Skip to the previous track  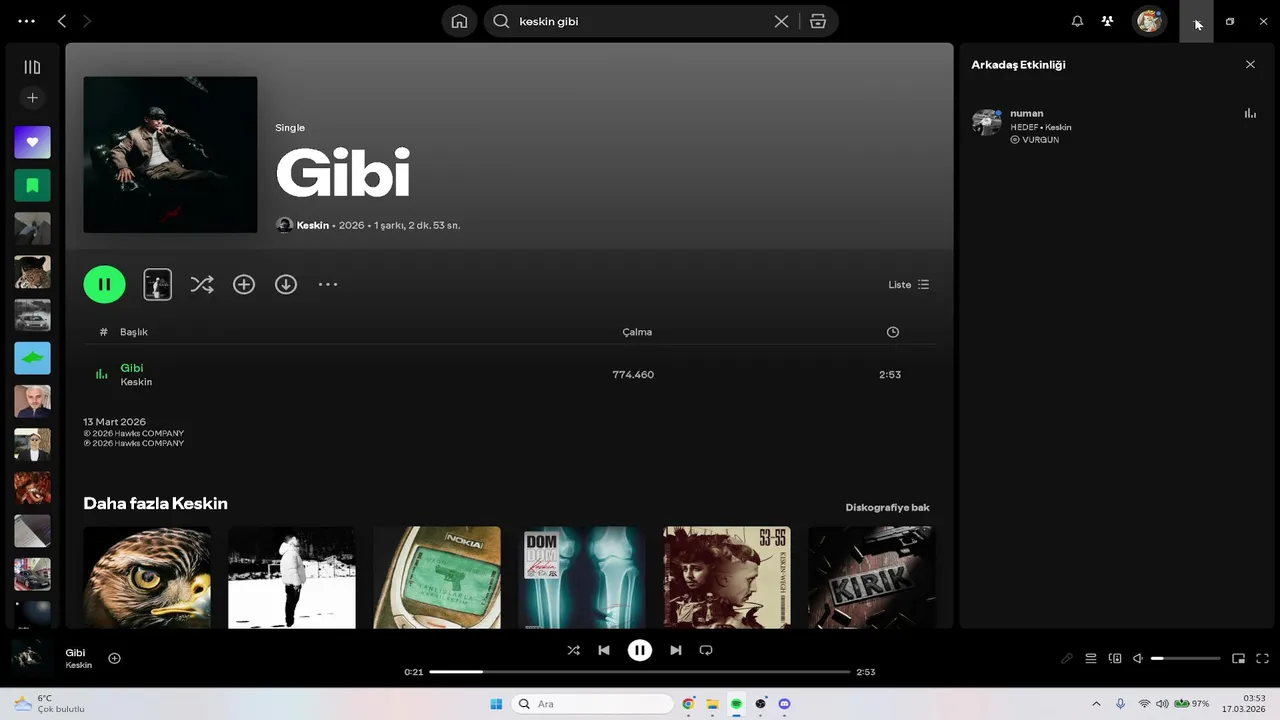tap(604, 650)
